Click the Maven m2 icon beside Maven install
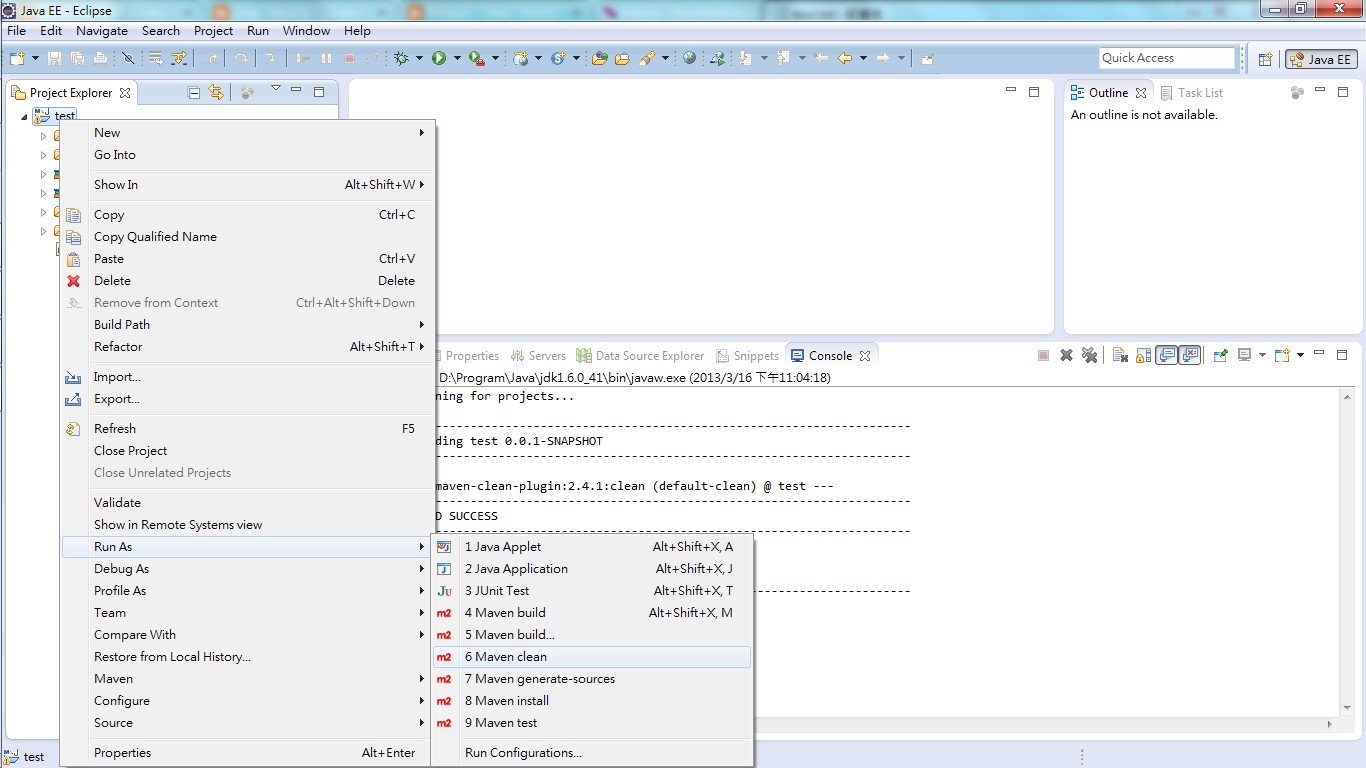1366x768 pixels. [x=444, y=701]
